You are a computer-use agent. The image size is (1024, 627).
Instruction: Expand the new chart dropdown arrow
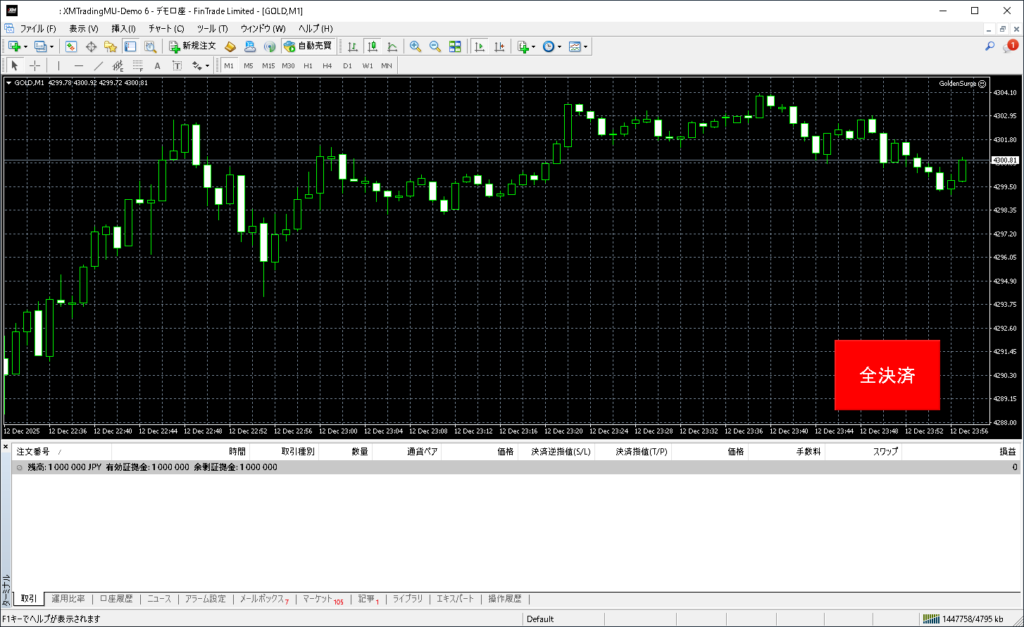point(27,46)
